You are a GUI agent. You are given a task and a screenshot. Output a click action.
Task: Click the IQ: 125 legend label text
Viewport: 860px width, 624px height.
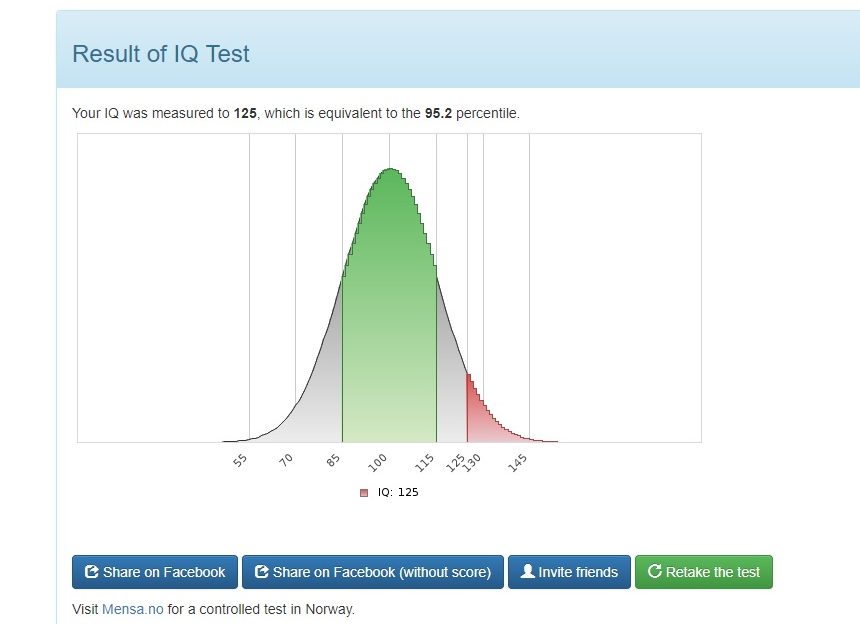click(x=398, y=492)
